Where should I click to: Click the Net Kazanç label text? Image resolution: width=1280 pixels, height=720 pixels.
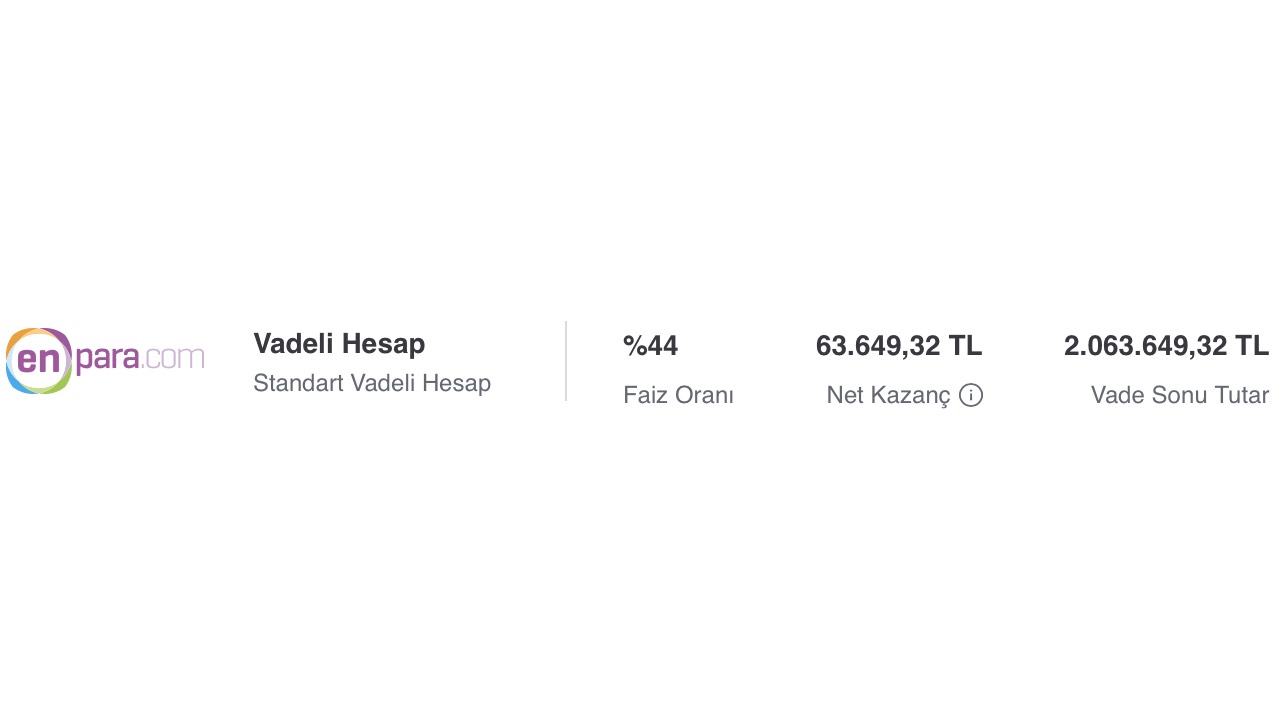[888, 395]
